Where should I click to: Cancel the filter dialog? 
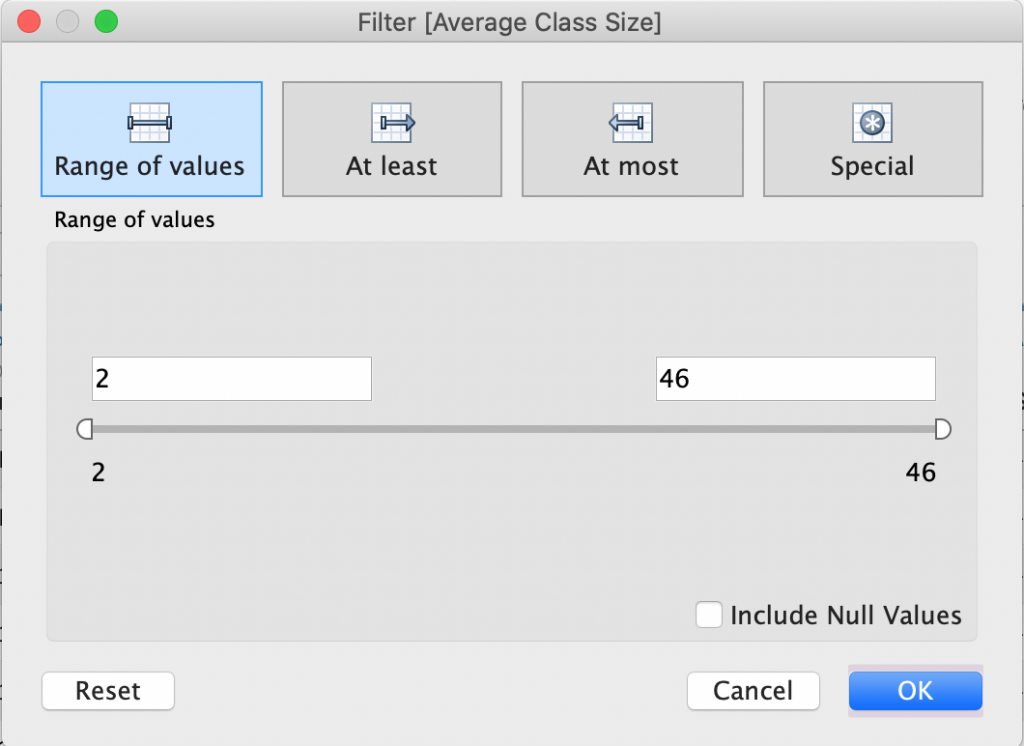point(753,690)
